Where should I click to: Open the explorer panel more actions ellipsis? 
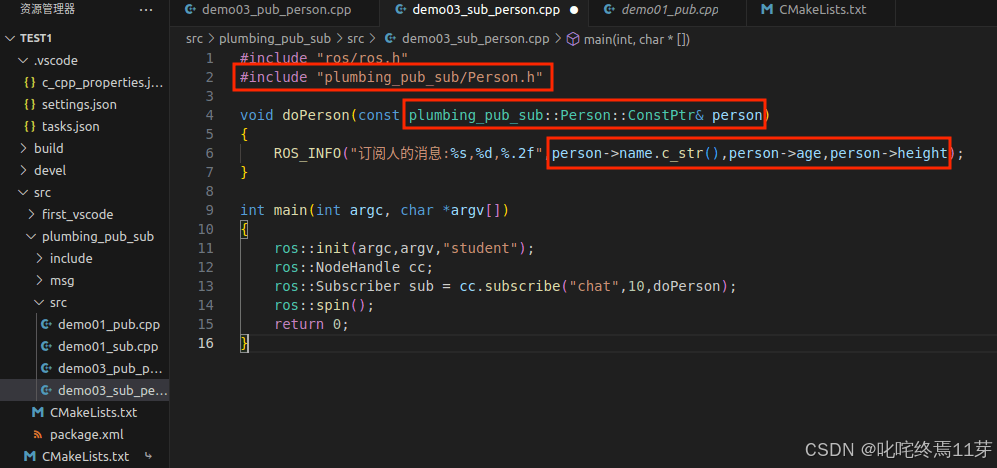146,10
